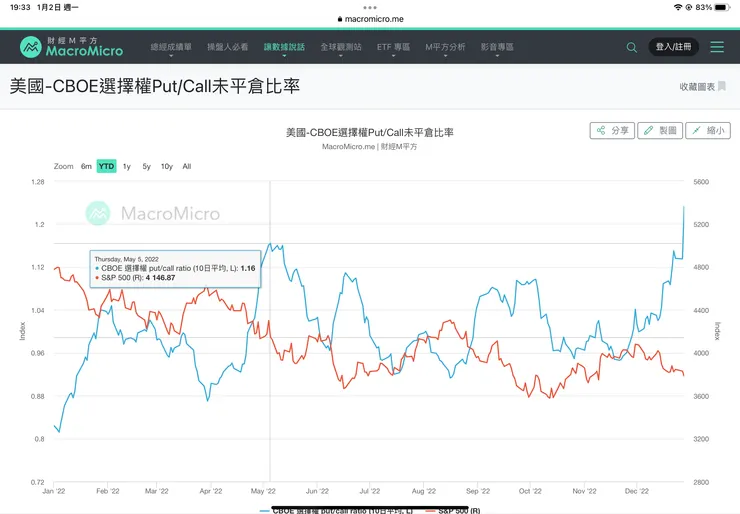Click the time 19:33 in status bar

pos(20,7)
